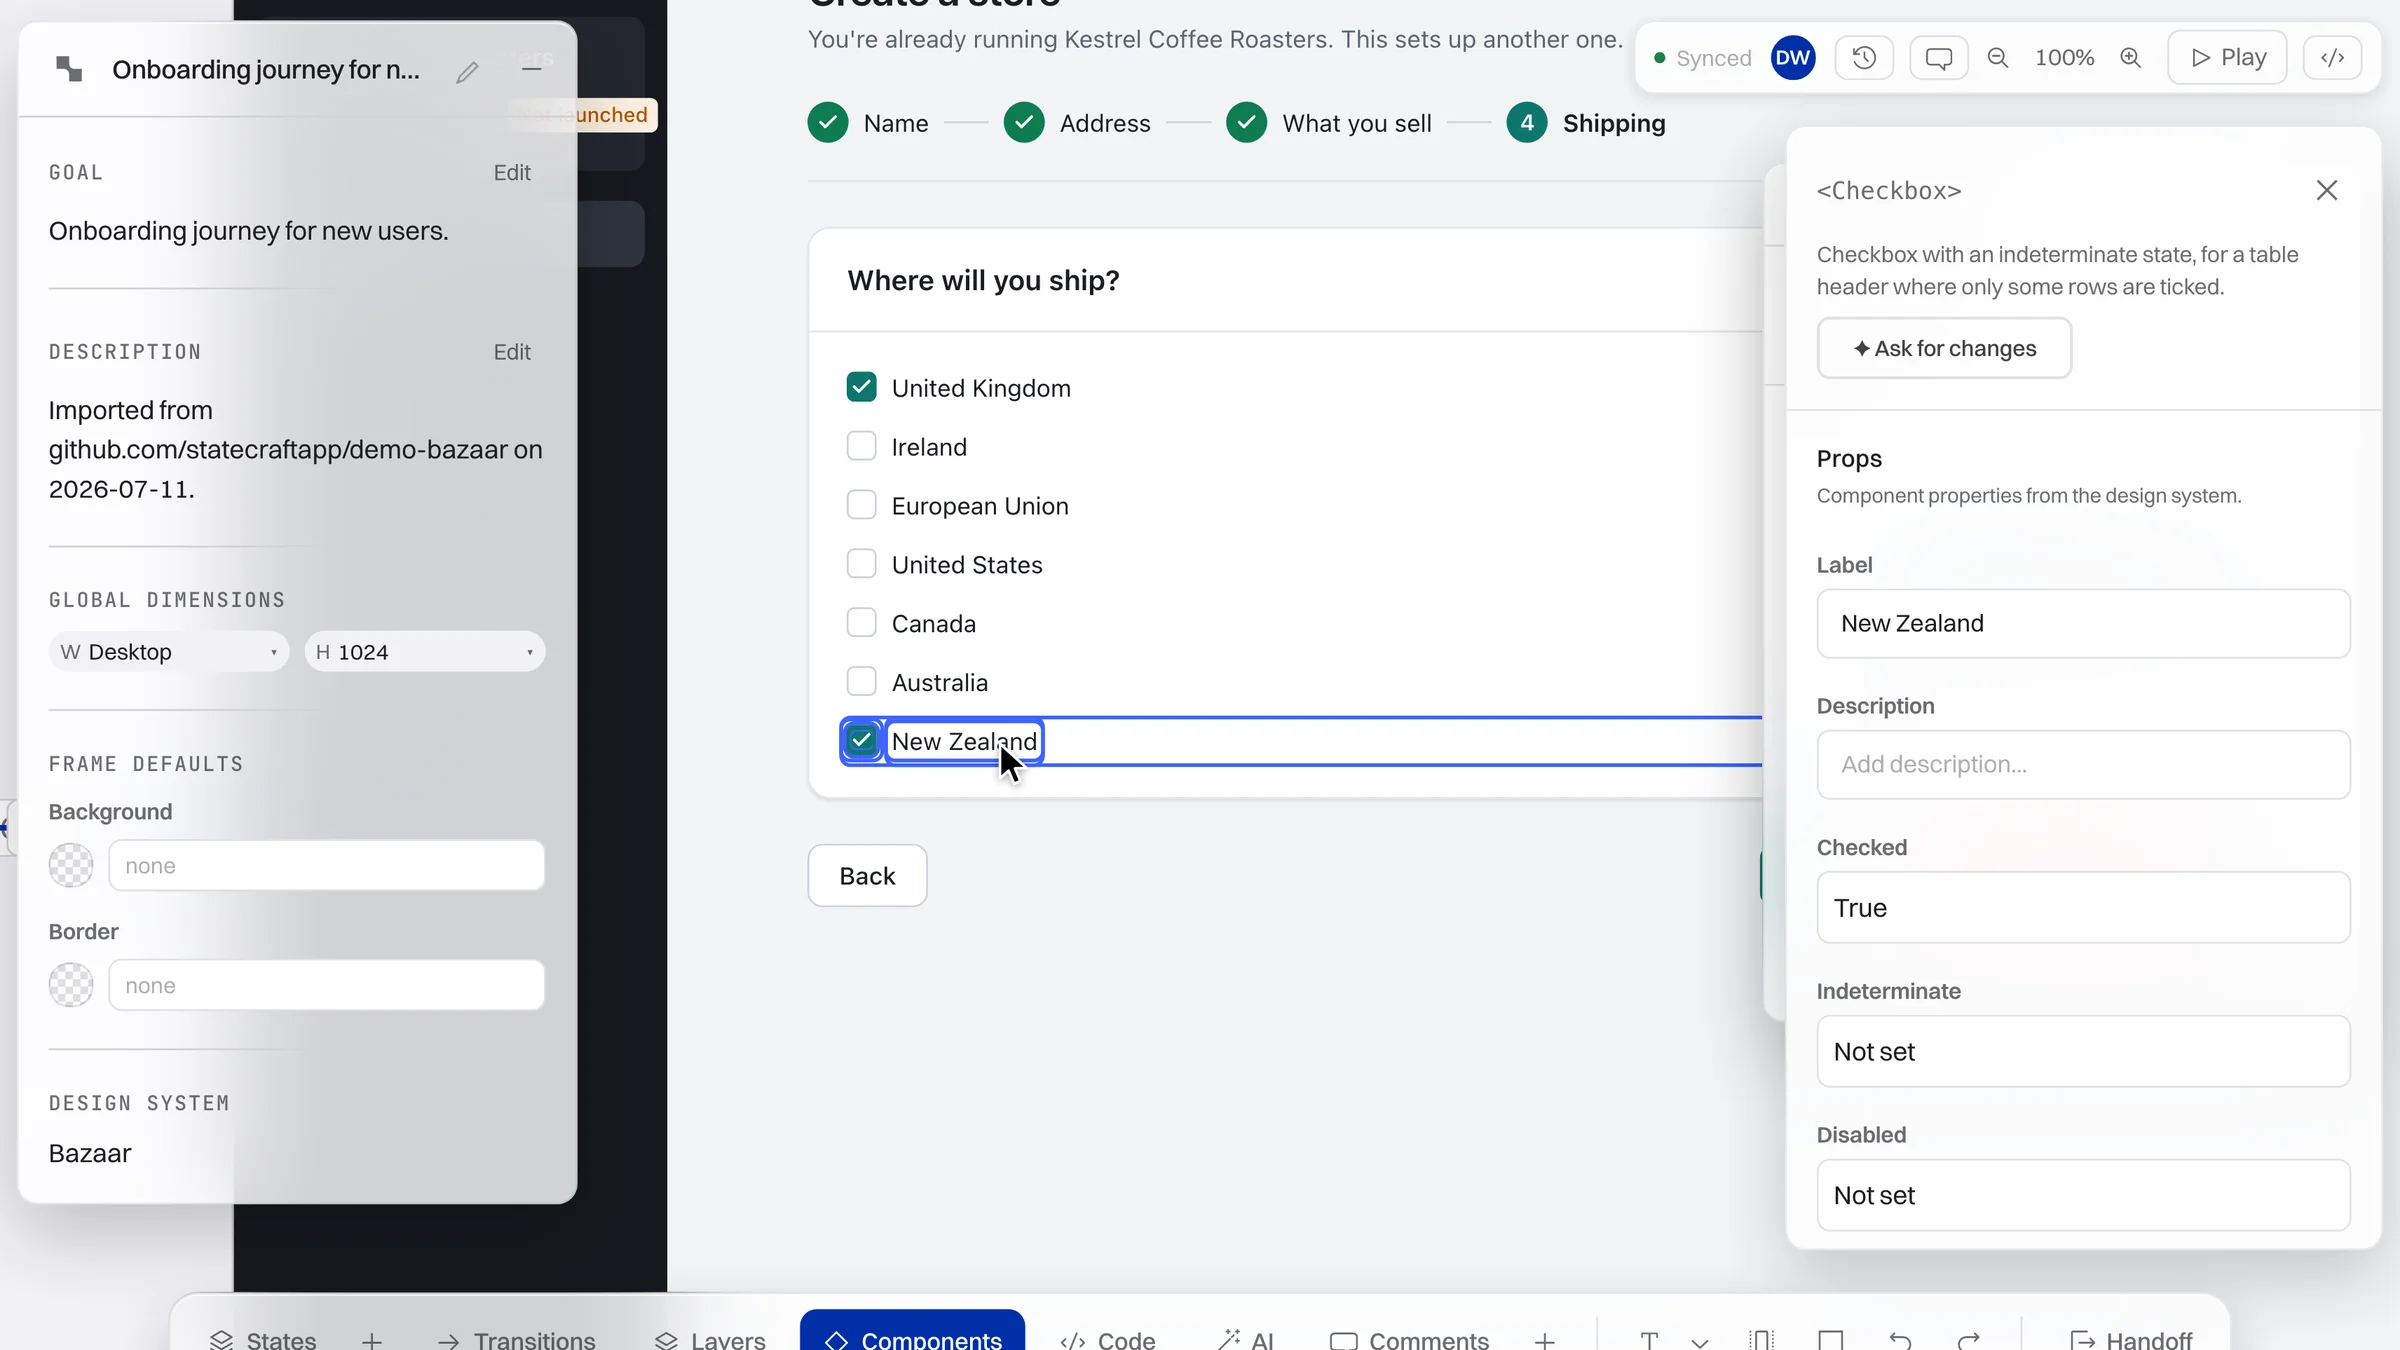Switch to the Layers tab
This screenshot has width=2400, height=1350.
tap(710, 1340)
